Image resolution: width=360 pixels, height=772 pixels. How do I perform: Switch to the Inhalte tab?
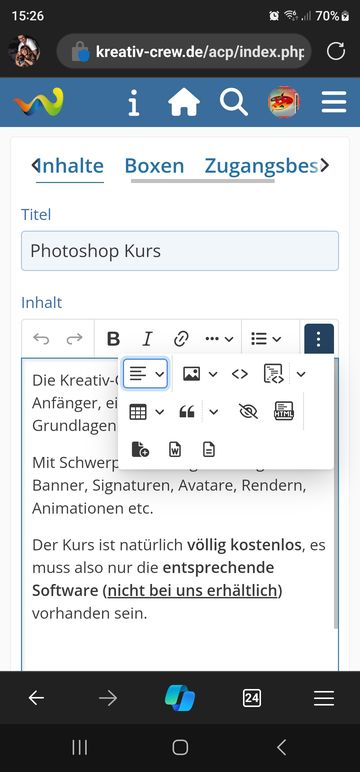[70, 166]
